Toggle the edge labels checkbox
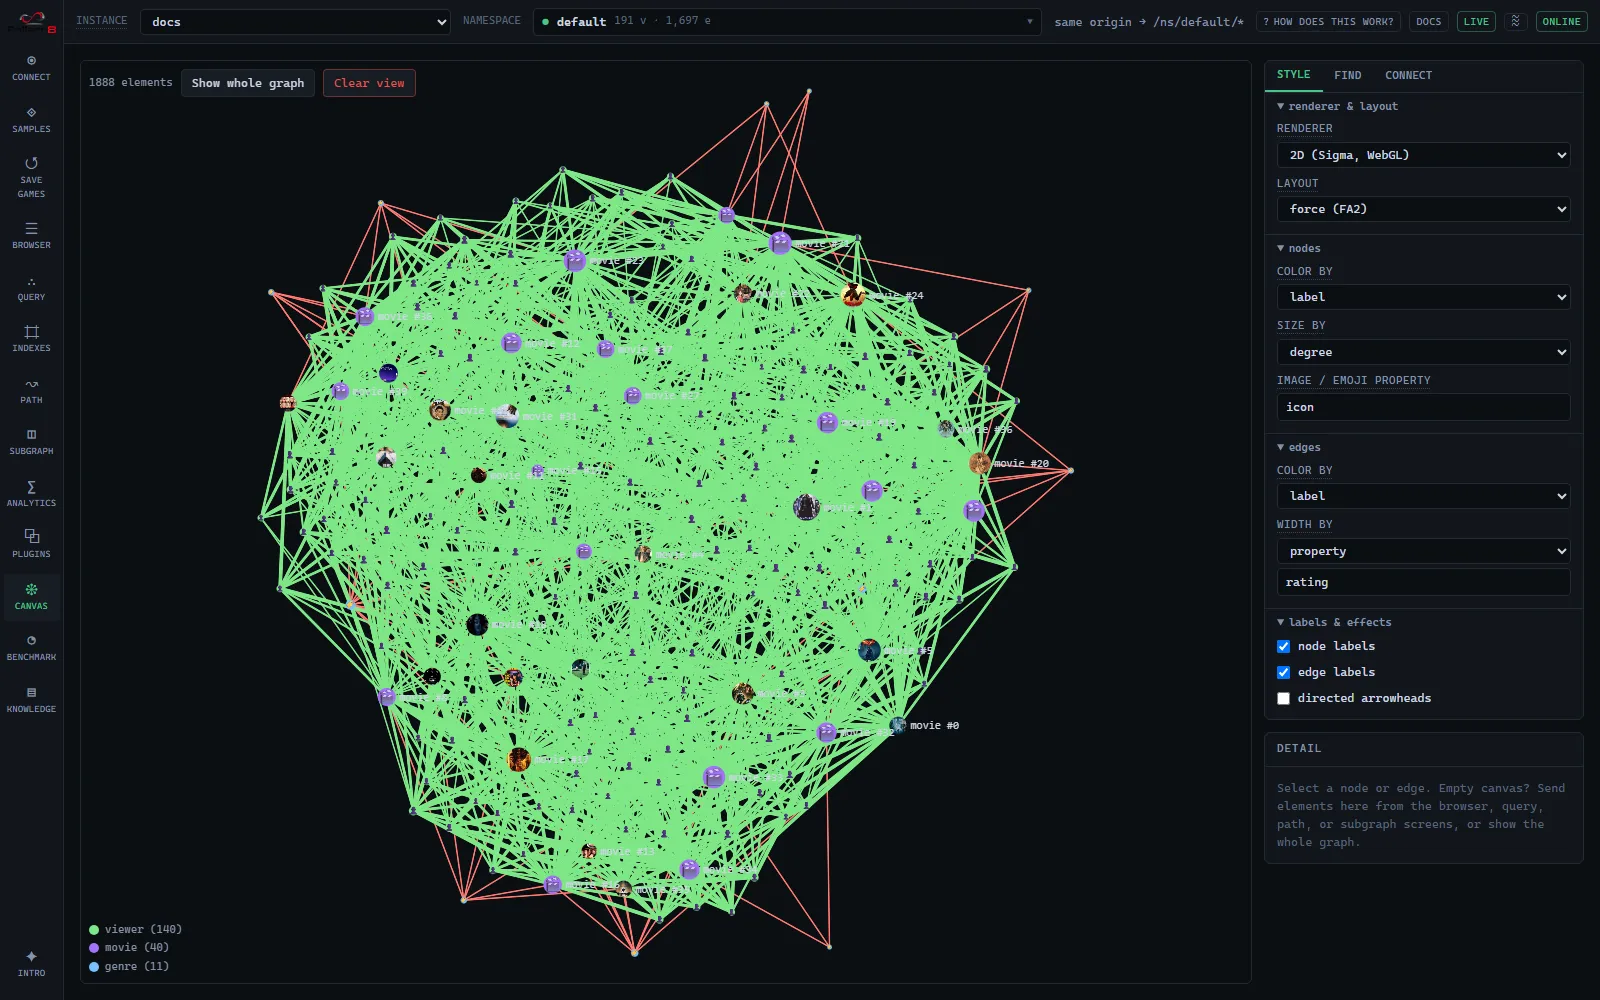This screenshot has width=1600, height=1000. pos(1283,672)
